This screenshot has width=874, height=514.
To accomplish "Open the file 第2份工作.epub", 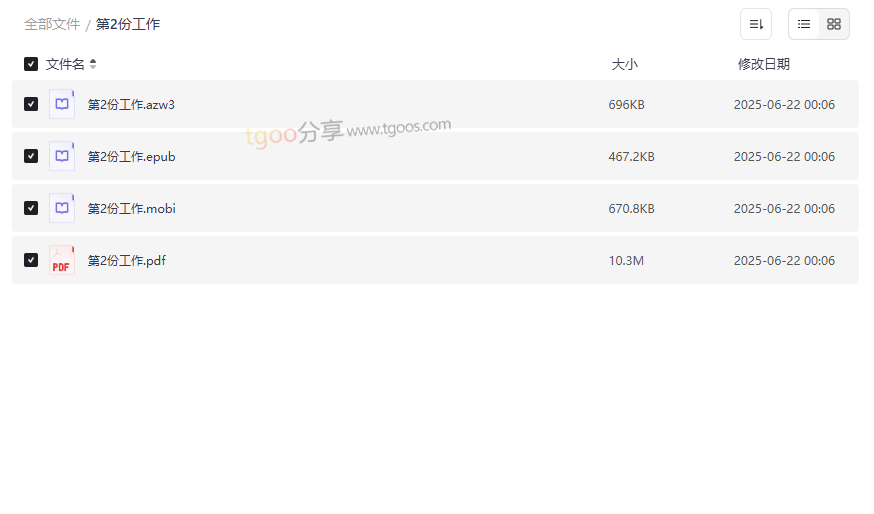I will click(131, 157).
